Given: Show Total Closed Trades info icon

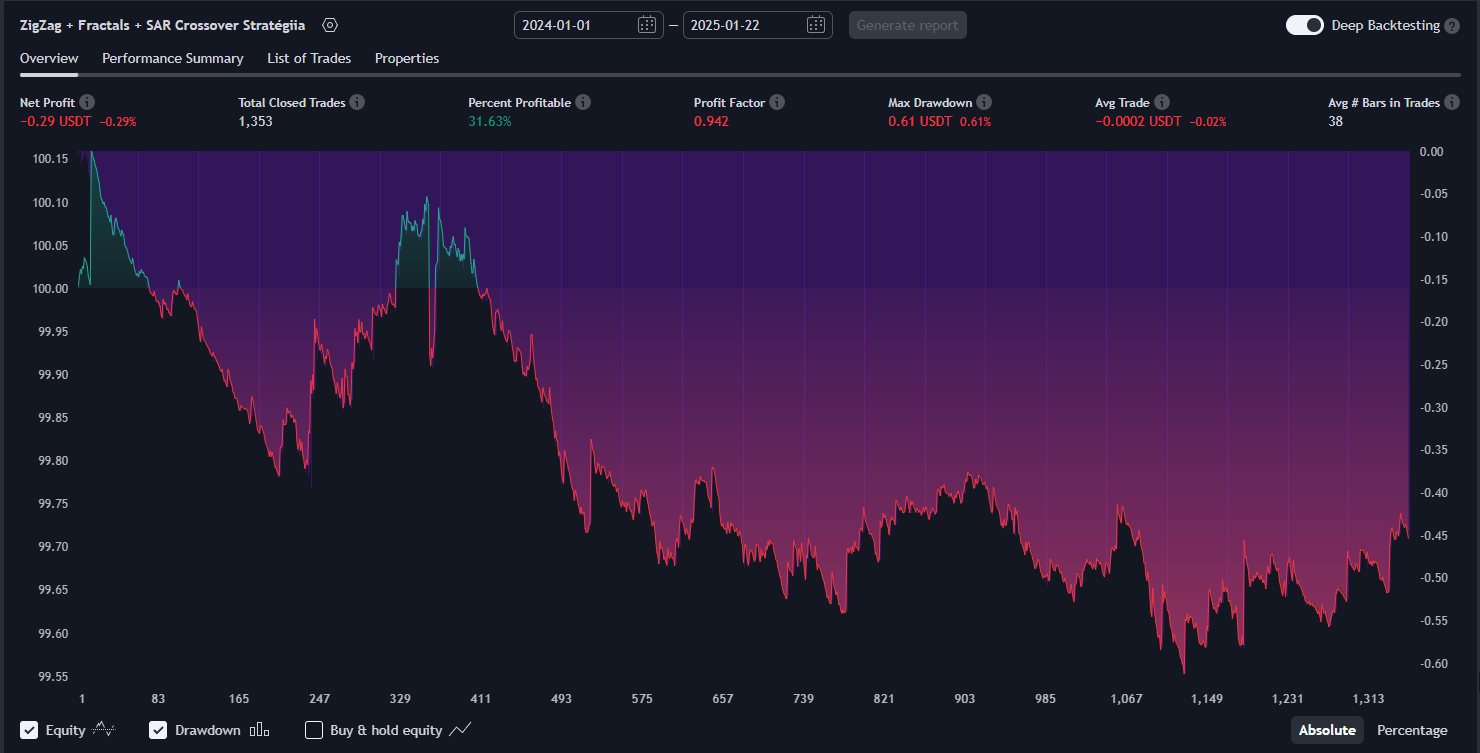Looking at the screenshot, I should [357, 102].
